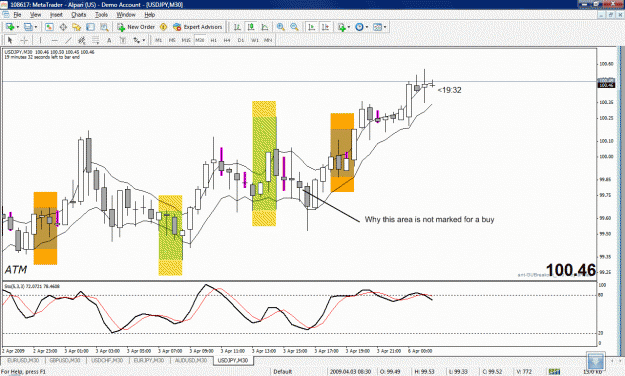625x376 pixels.
Task: Open the Indicators list icon
Action: 342,27
